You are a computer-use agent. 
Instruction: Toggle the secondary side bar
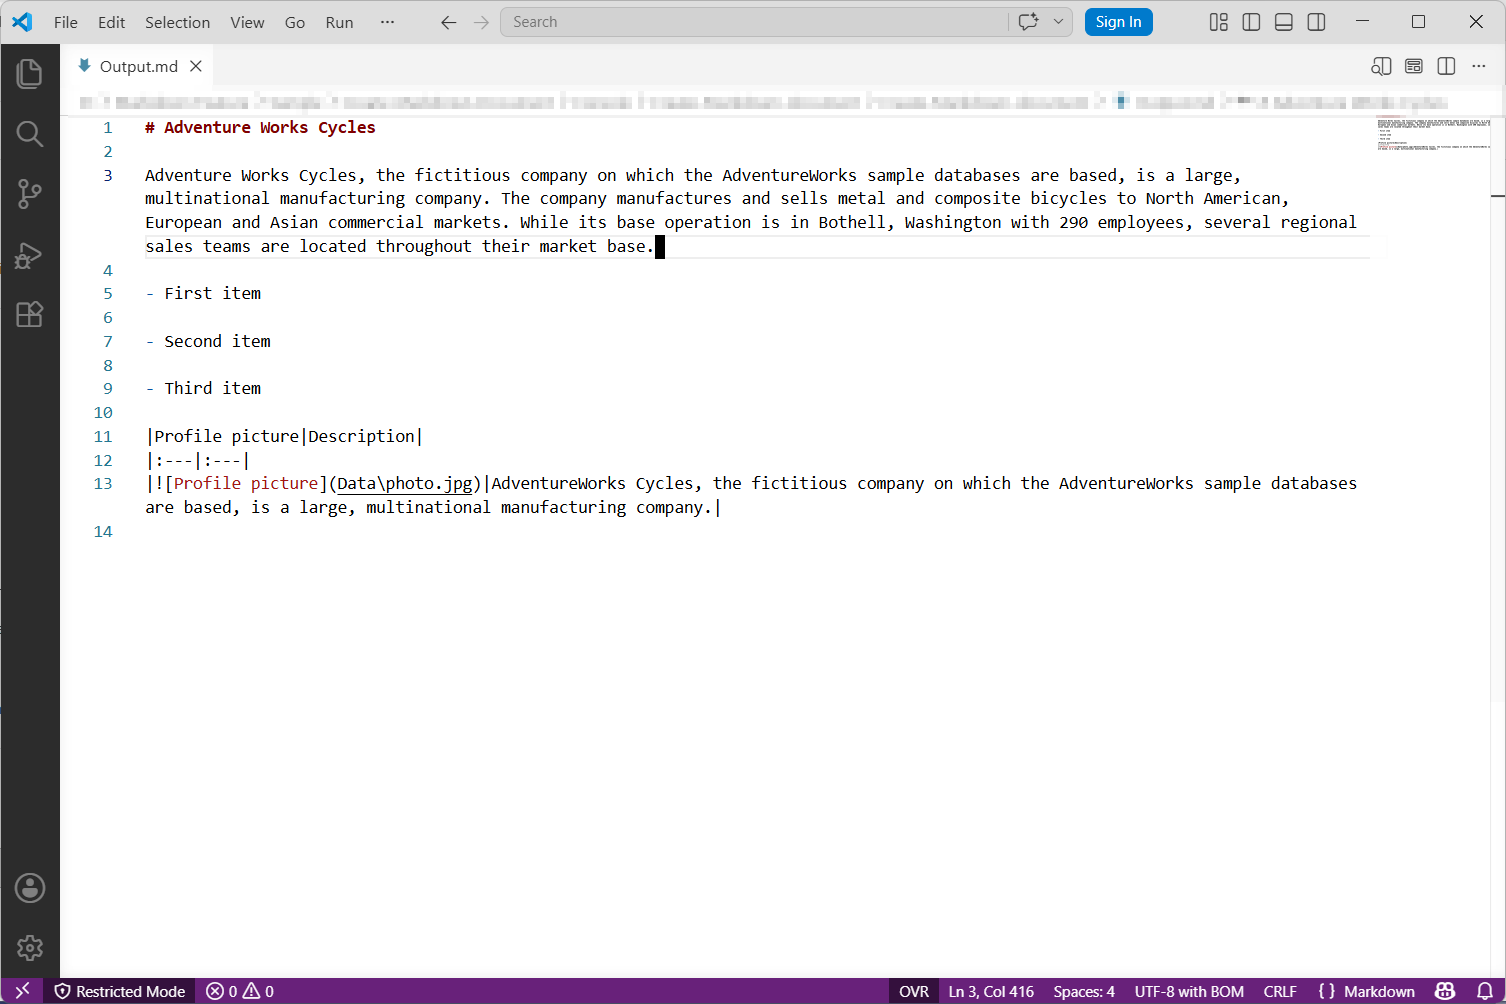1317,22
